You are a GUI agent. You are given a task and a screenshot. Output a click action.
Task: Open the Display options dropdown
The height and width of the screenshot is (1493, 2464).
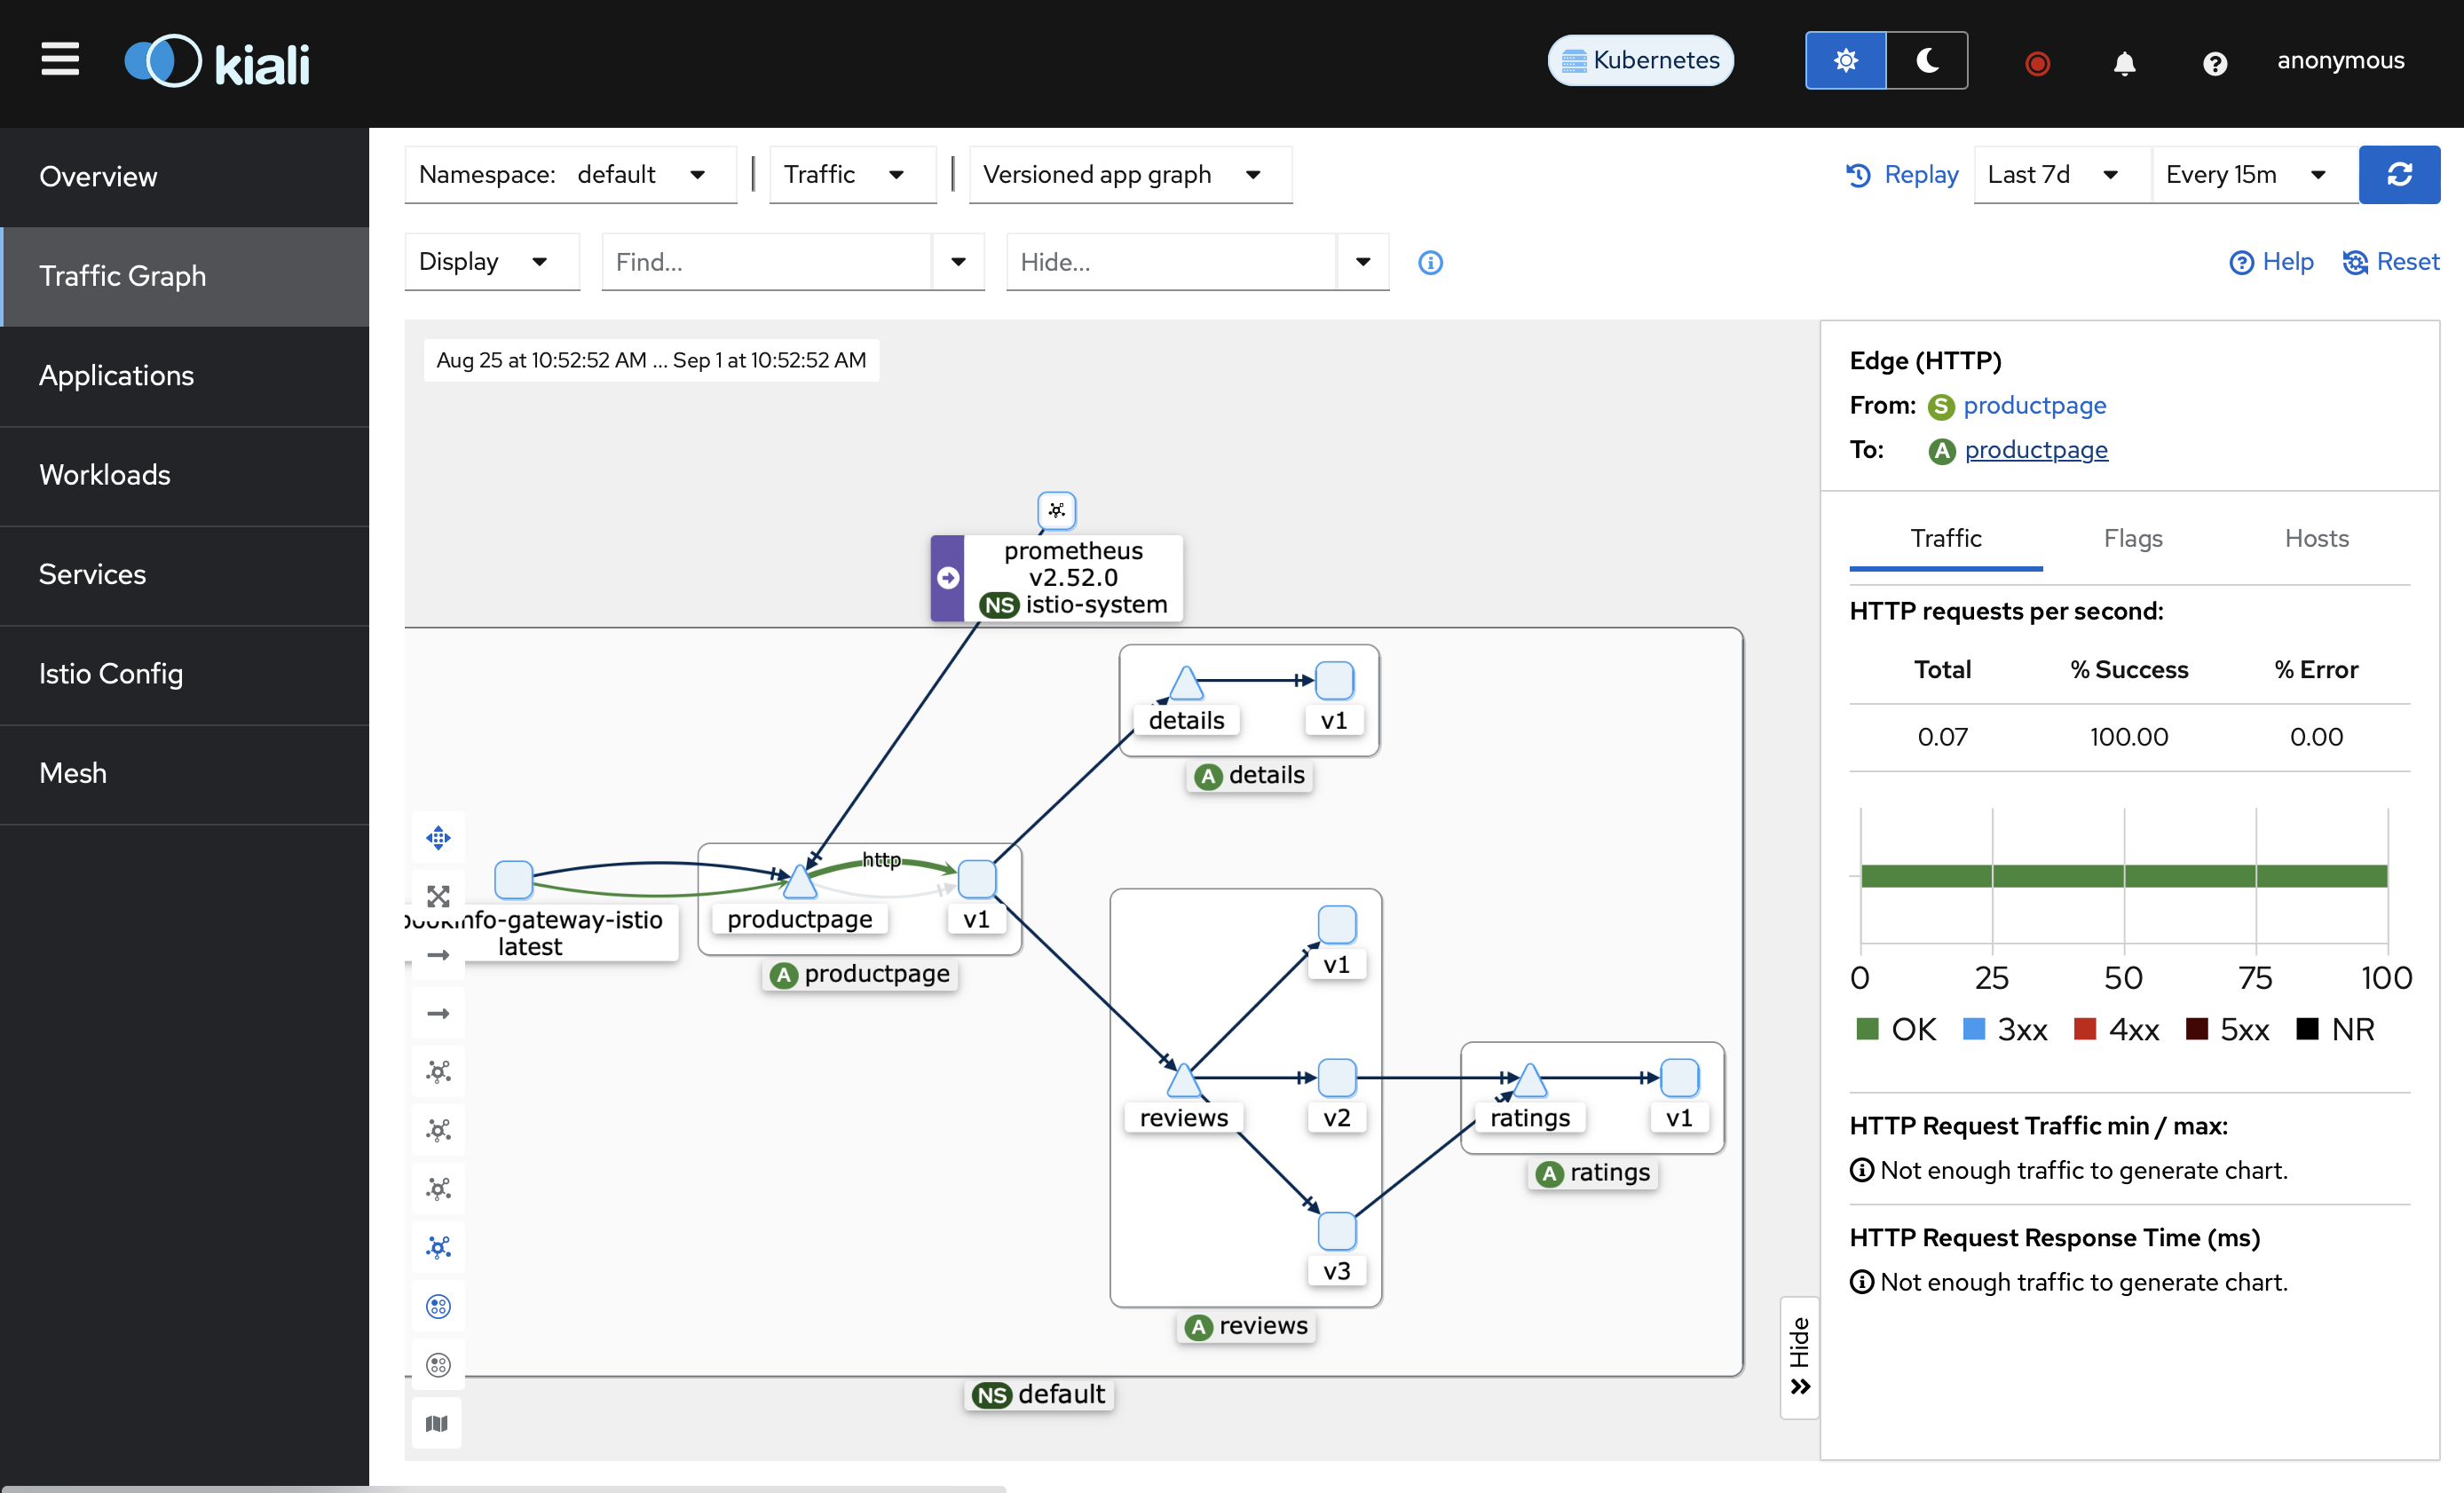(x=492, y=262)
